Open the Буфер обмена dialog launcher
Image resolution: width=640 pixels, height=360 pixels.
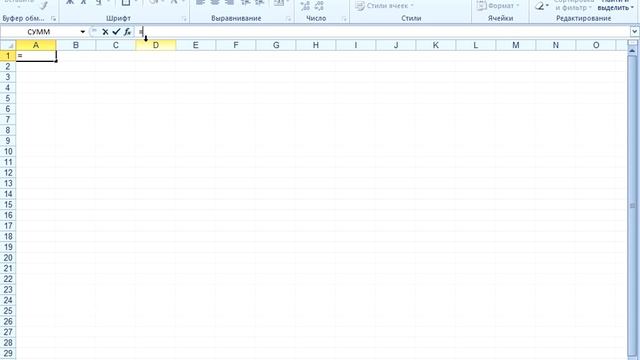tap(53, 19)
